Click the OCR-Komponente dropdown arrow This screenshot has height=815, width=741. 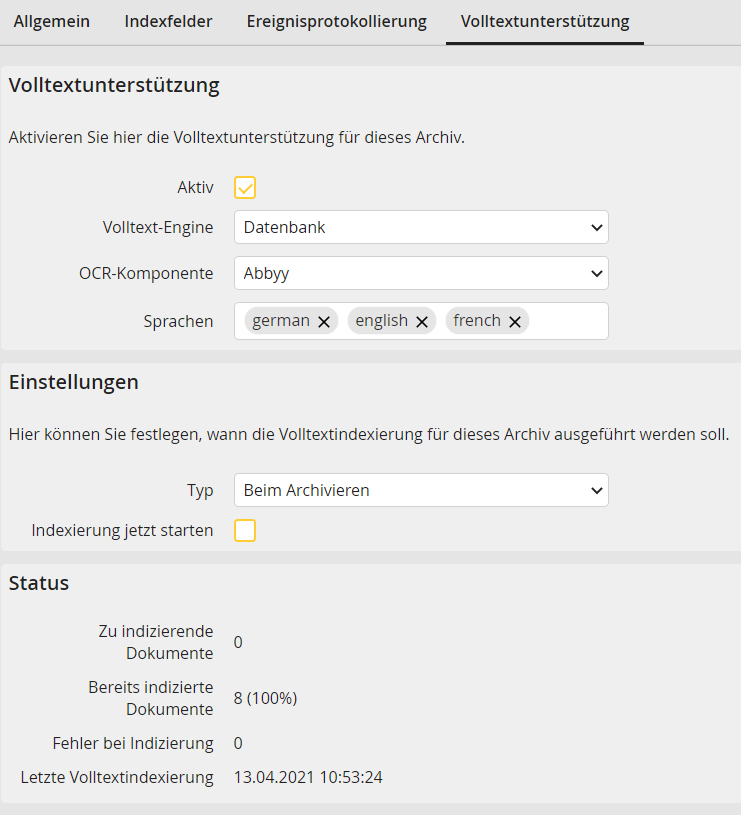[x=595, y=273]
